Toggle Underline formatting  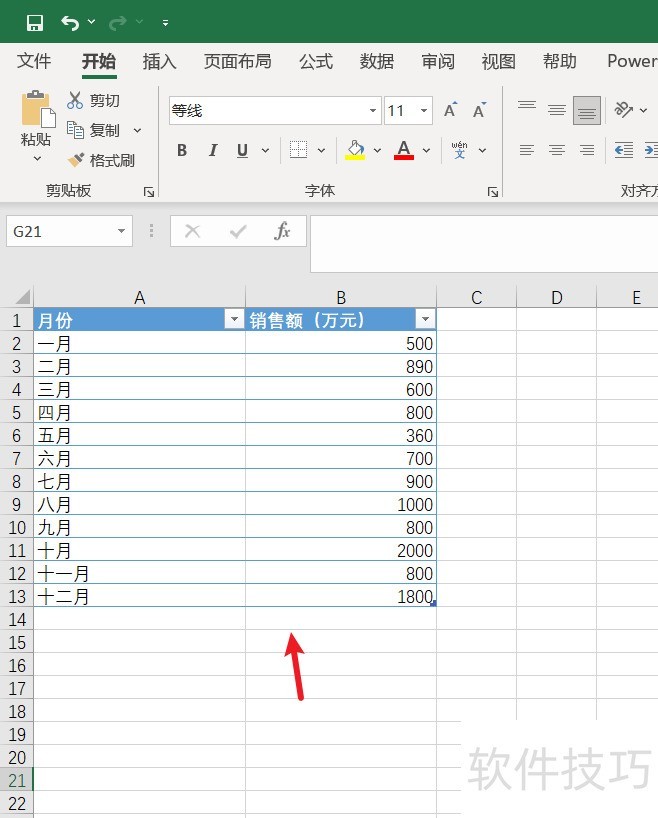[x=242, y=151]
